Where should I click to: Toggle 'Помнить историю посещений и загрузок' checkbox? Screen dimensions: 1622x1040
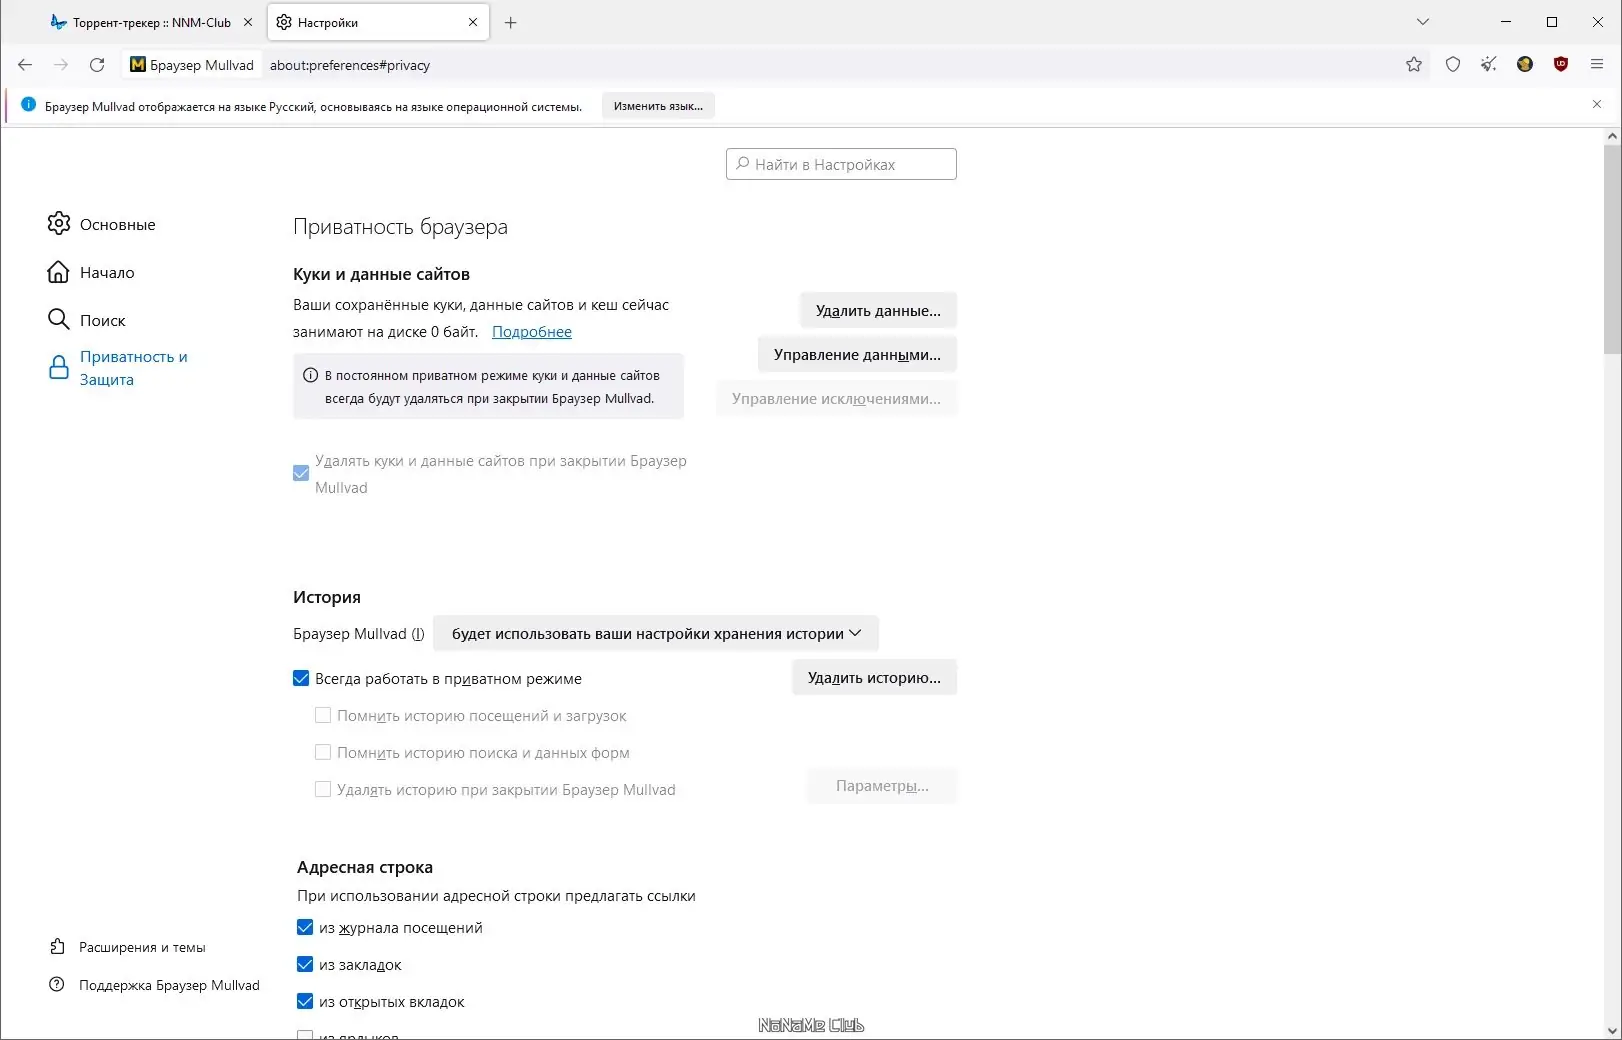tap(323, 715)
